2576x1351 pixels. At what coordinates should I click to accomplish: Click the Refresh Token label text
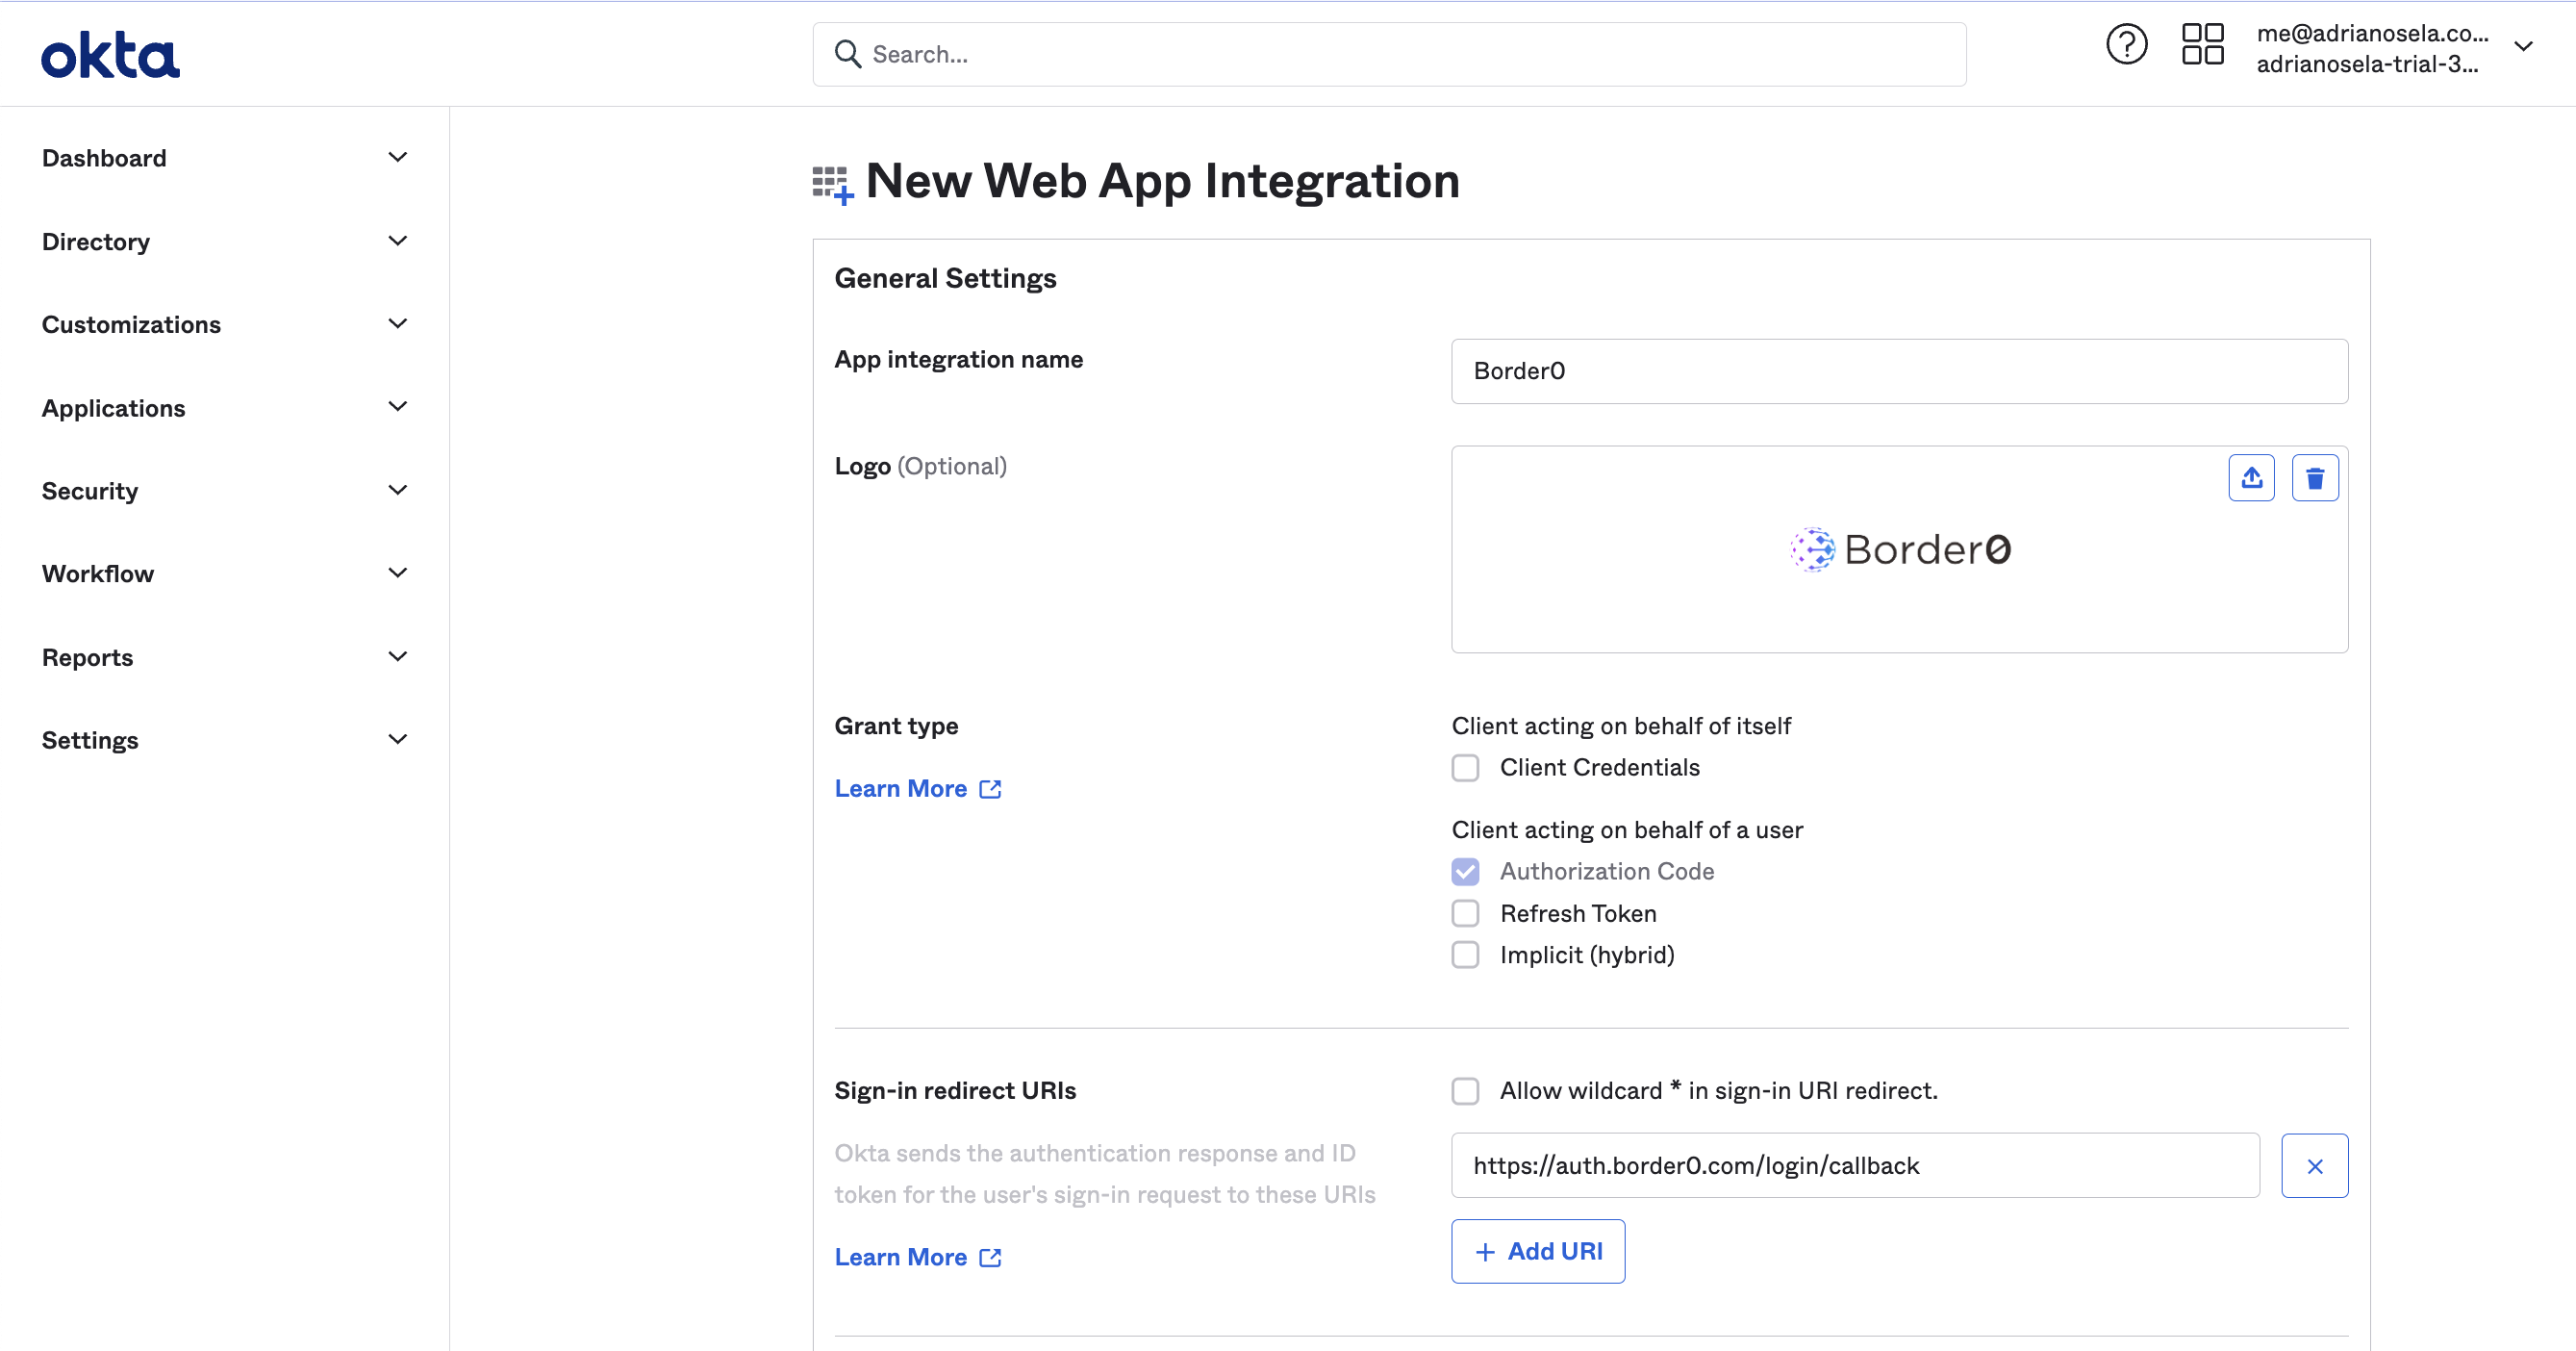1578,914
